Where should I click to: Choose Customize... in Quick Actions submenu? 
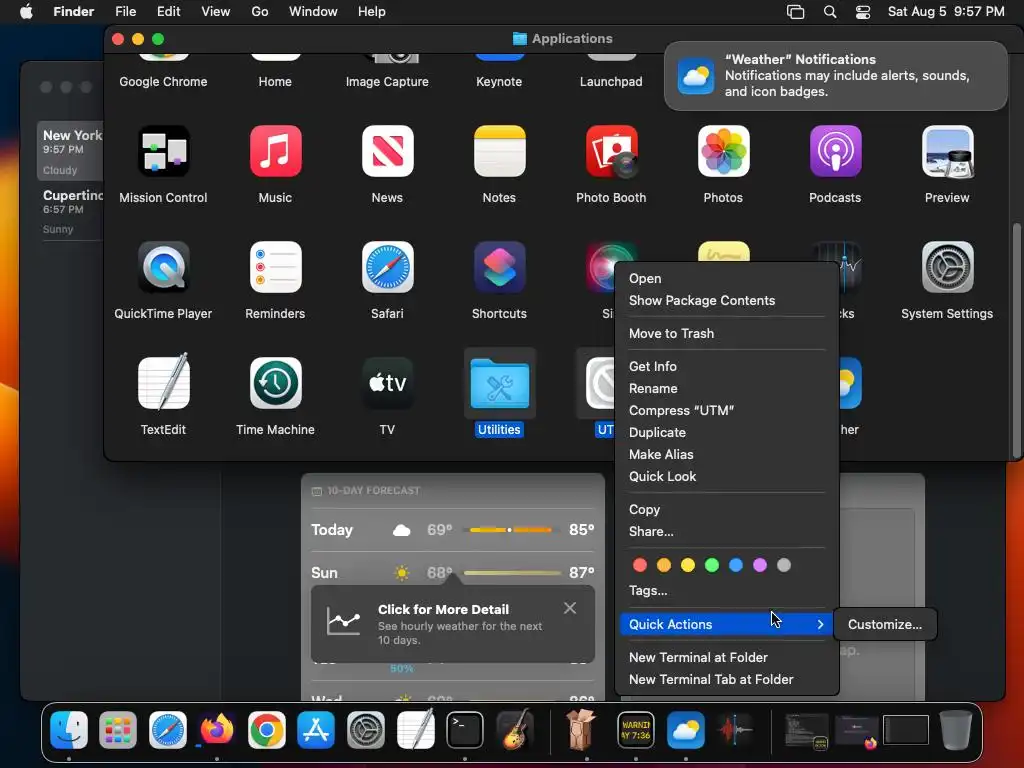tap(885, 624)
